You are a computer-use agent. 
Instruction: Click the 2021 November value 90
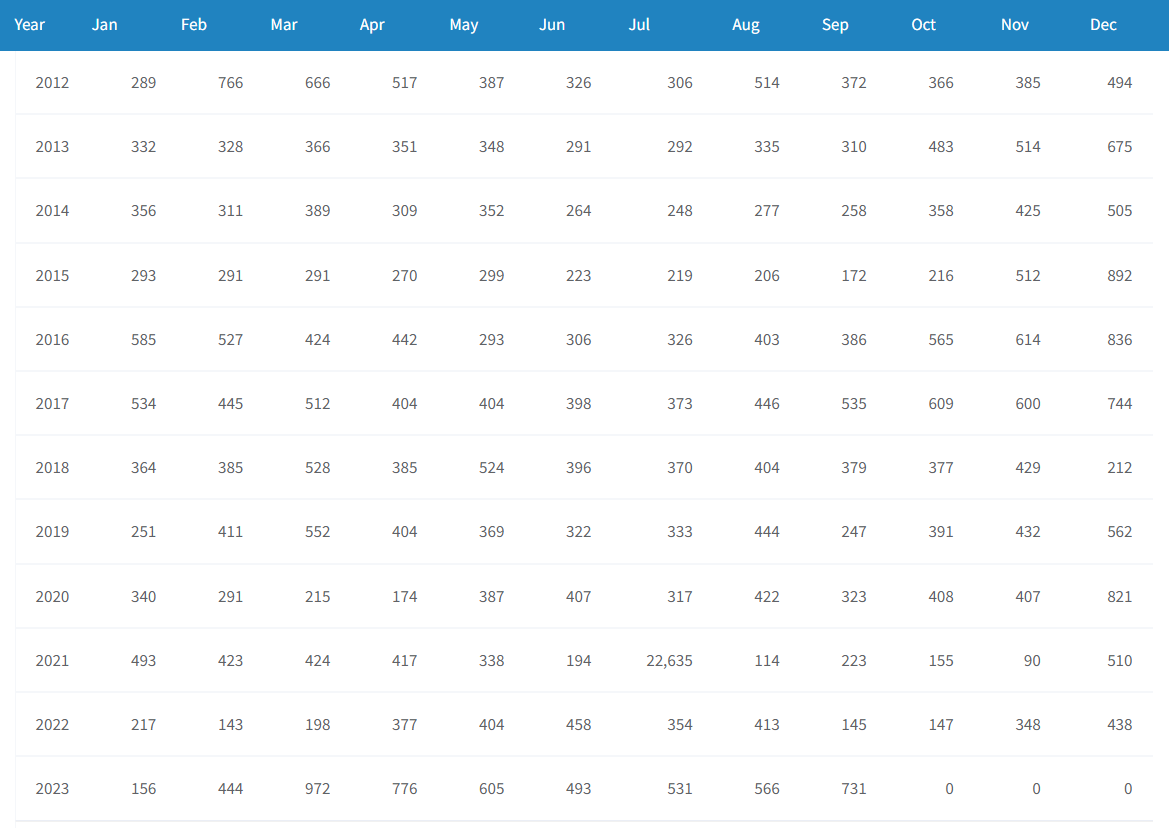pos(1032,661)
